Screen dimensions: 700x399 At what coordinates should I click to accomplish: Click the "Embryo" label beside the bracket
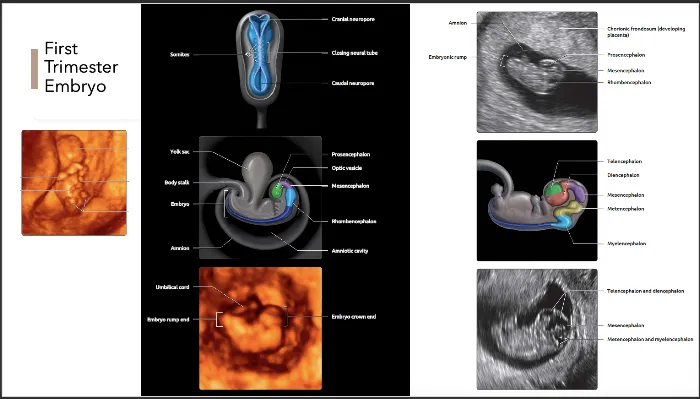[x=180, y=204]
